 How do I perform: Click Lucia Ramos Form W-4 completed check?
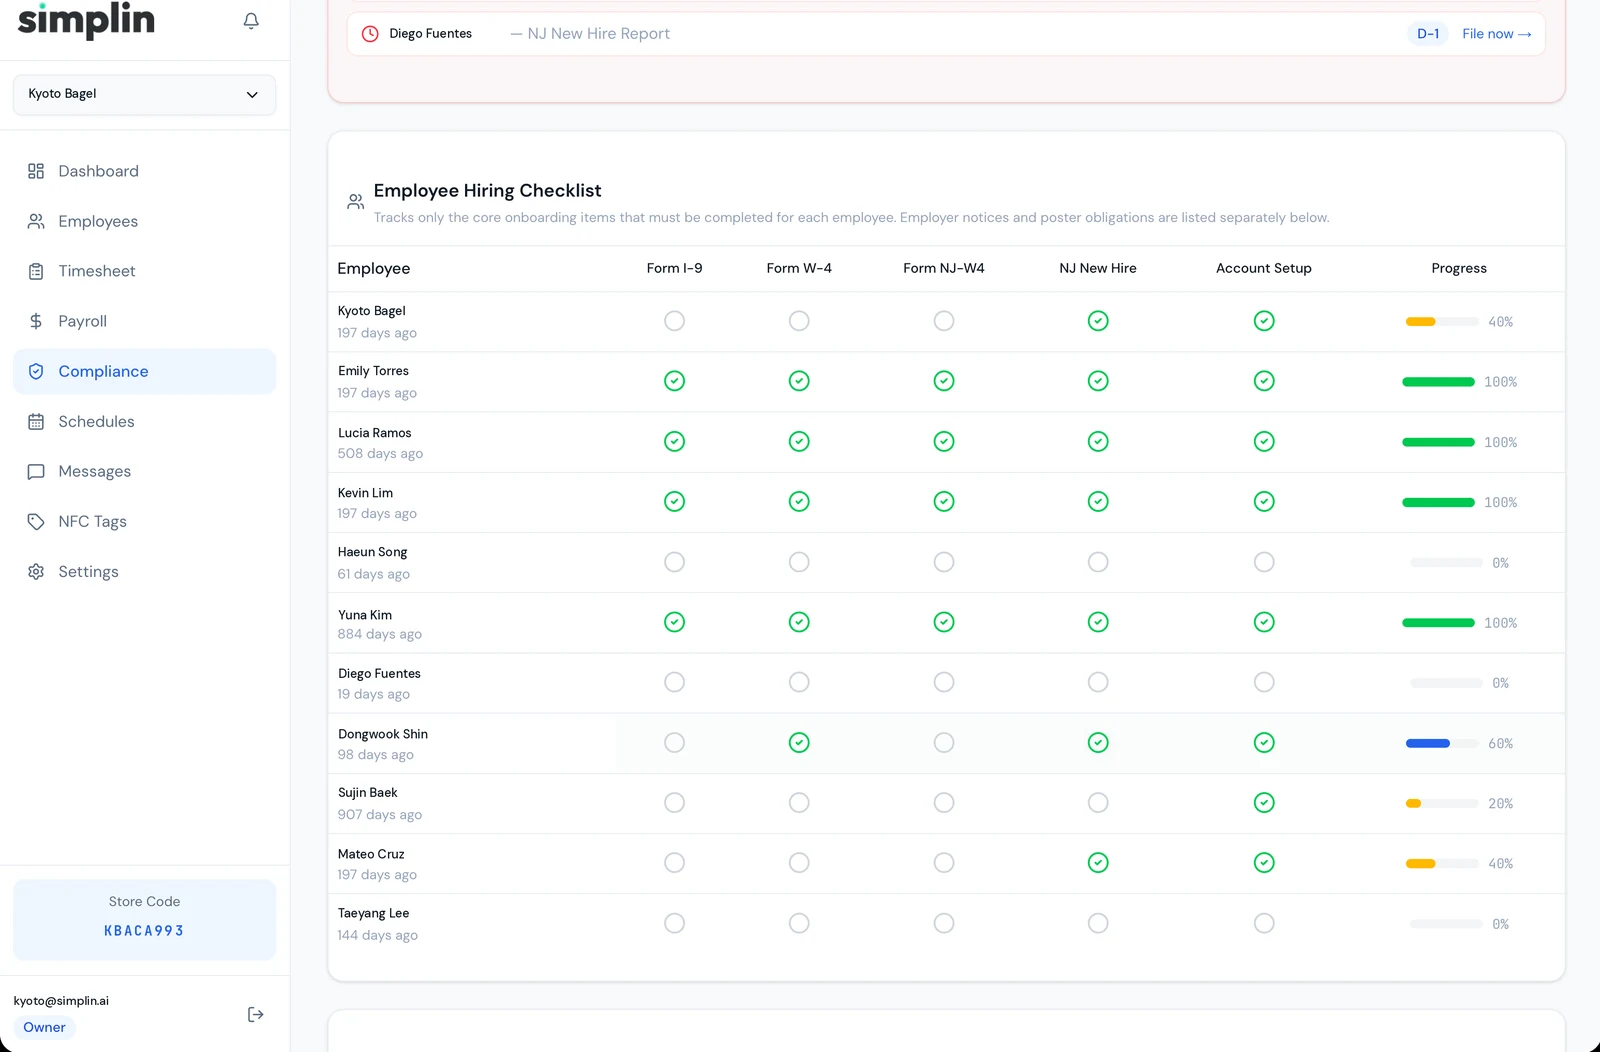point(799,441)
